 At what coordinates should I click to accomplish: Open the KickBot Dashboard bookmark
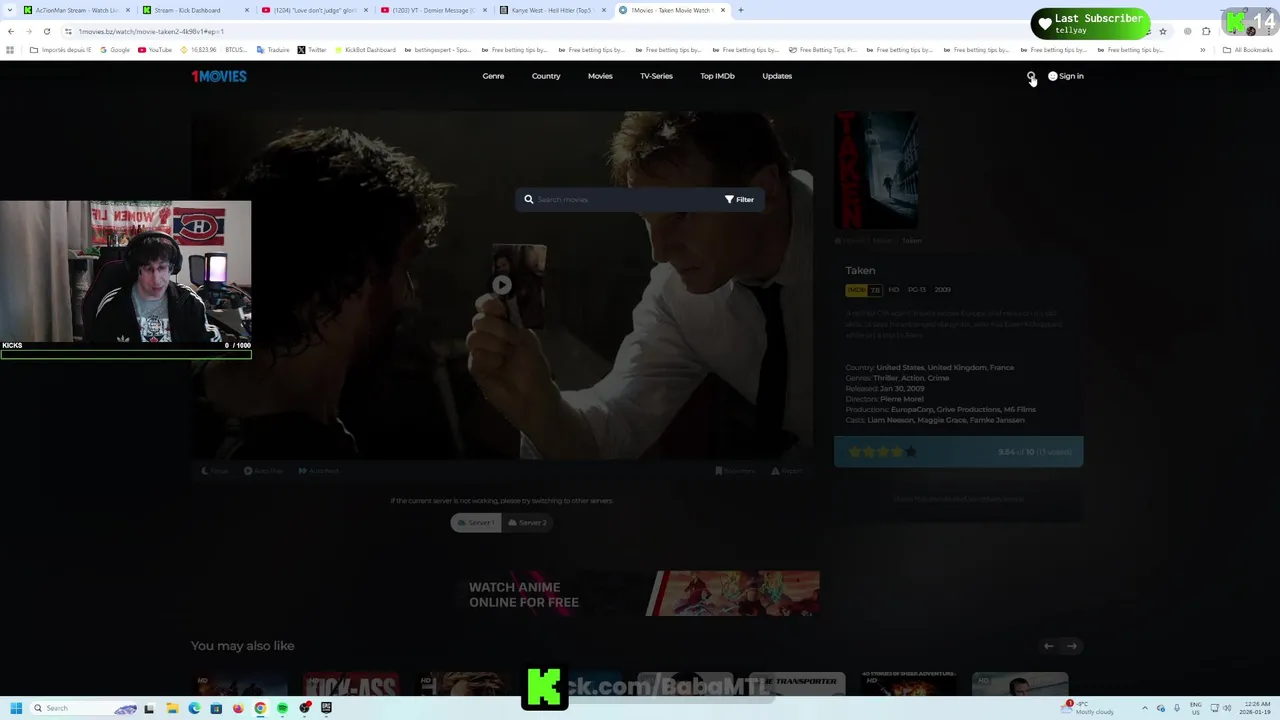pos(366,50)
